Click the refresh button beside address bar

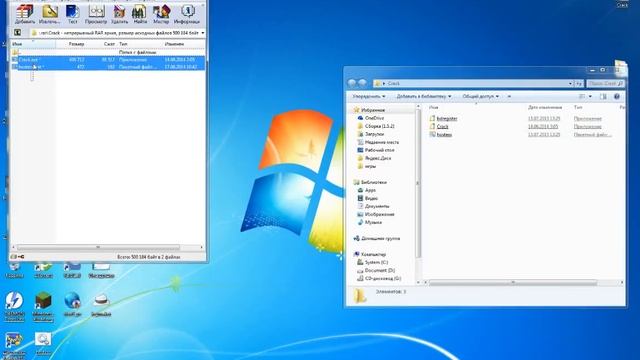579,83
